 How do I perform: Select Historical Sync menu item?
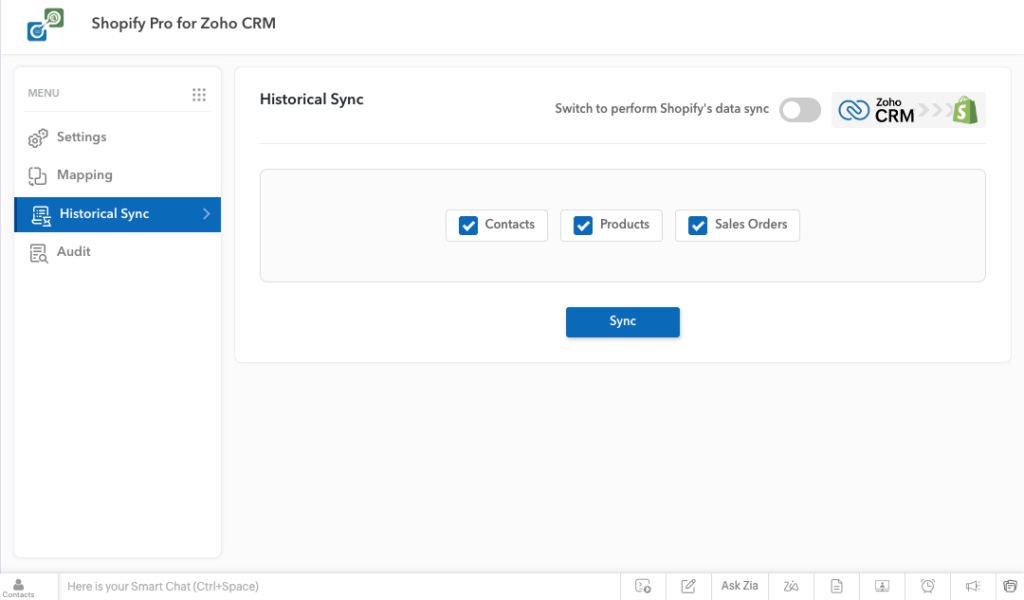pyautogui.click(x=118, y=214)
